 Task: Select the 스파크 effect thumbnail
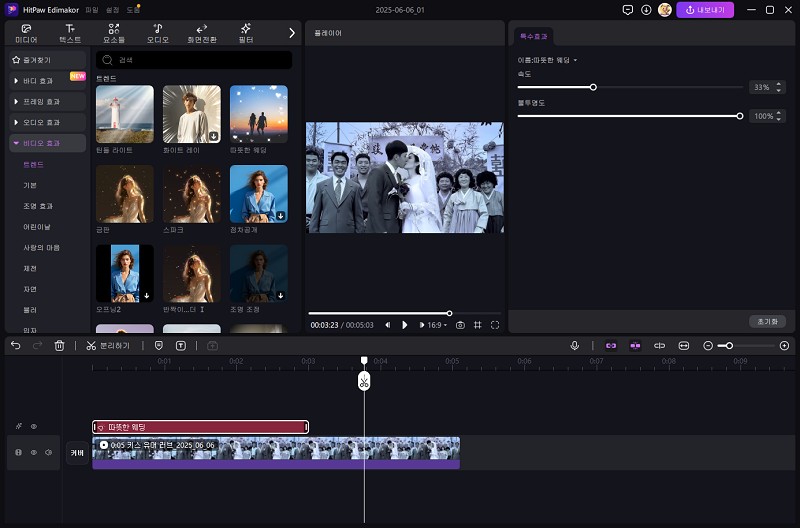click(x=192, y=194)
